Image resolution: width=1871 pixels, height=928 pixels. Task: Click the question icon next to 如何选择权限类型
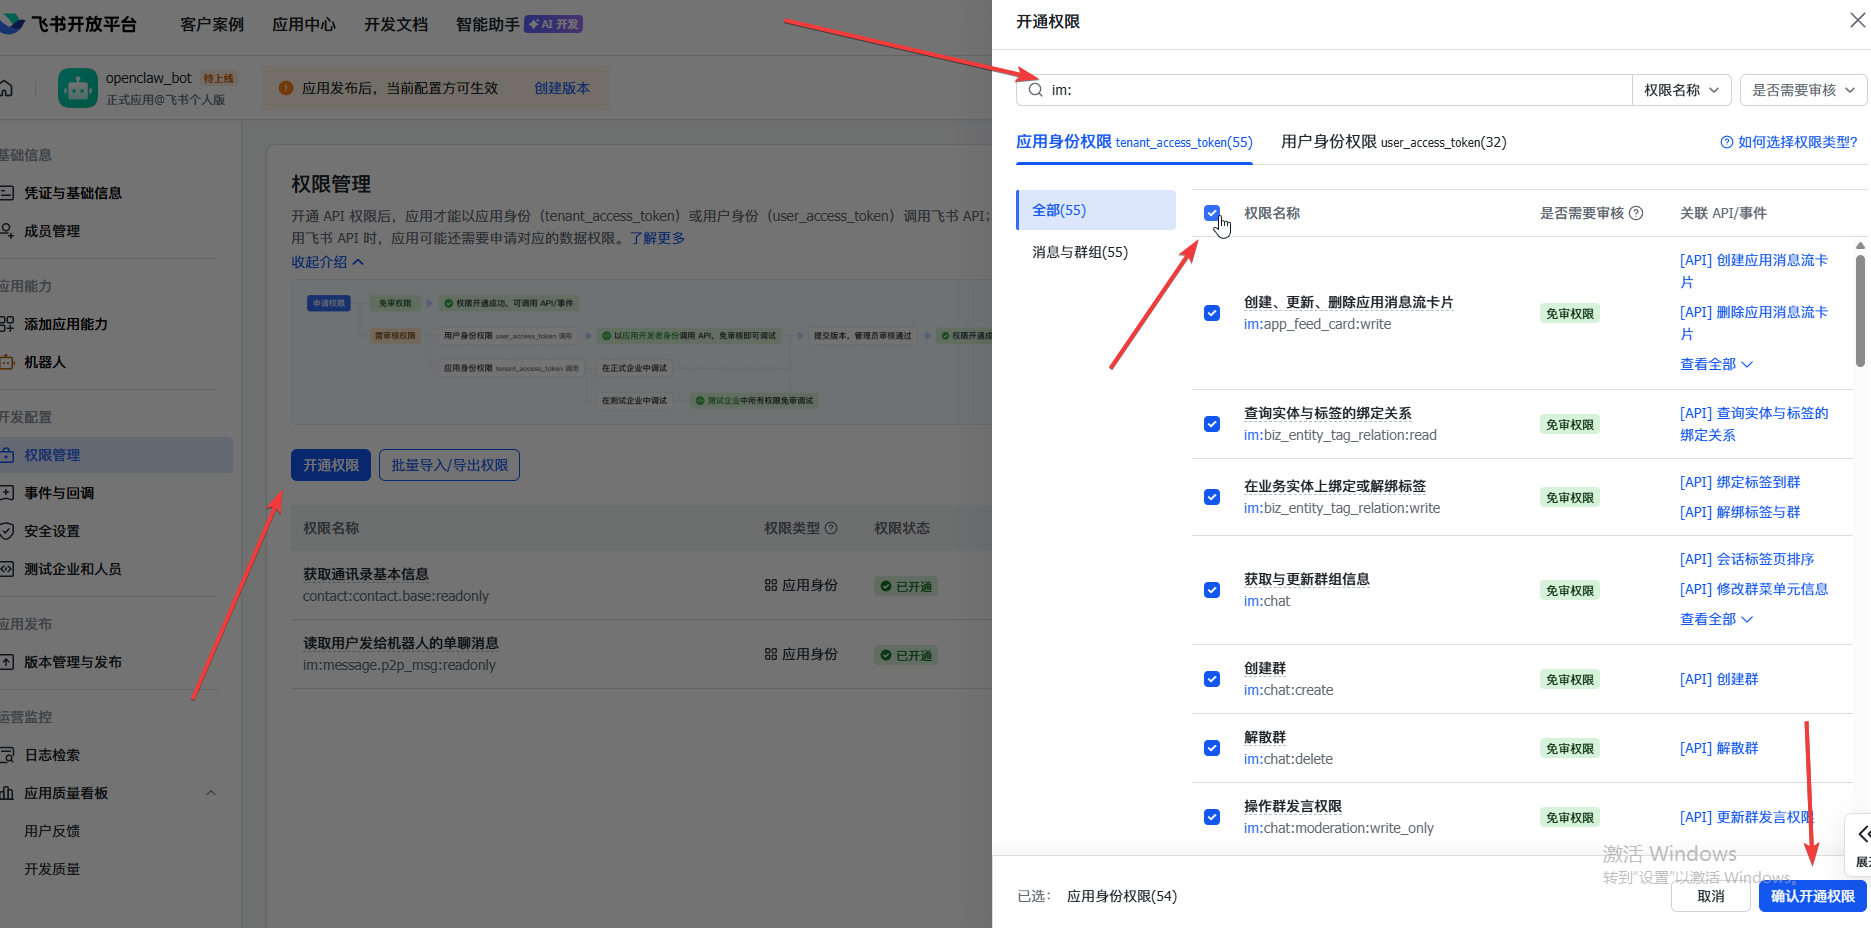(1726, 142)
